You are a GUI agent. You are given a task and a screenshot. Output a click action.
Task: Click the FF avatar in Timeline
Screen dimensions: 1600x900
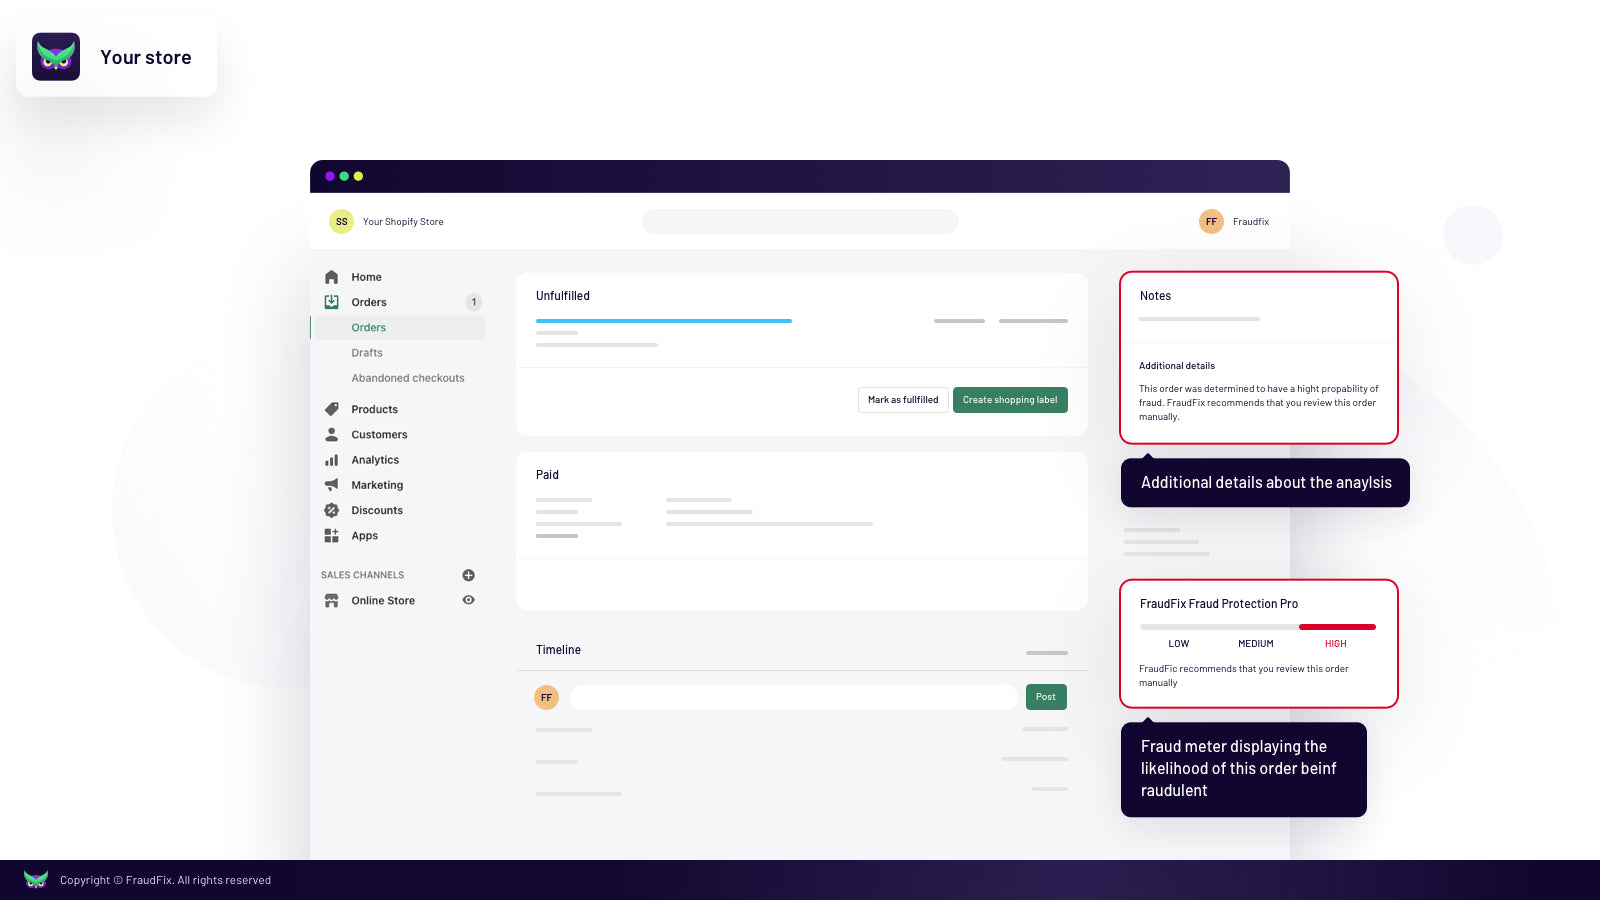pos(546,697)
